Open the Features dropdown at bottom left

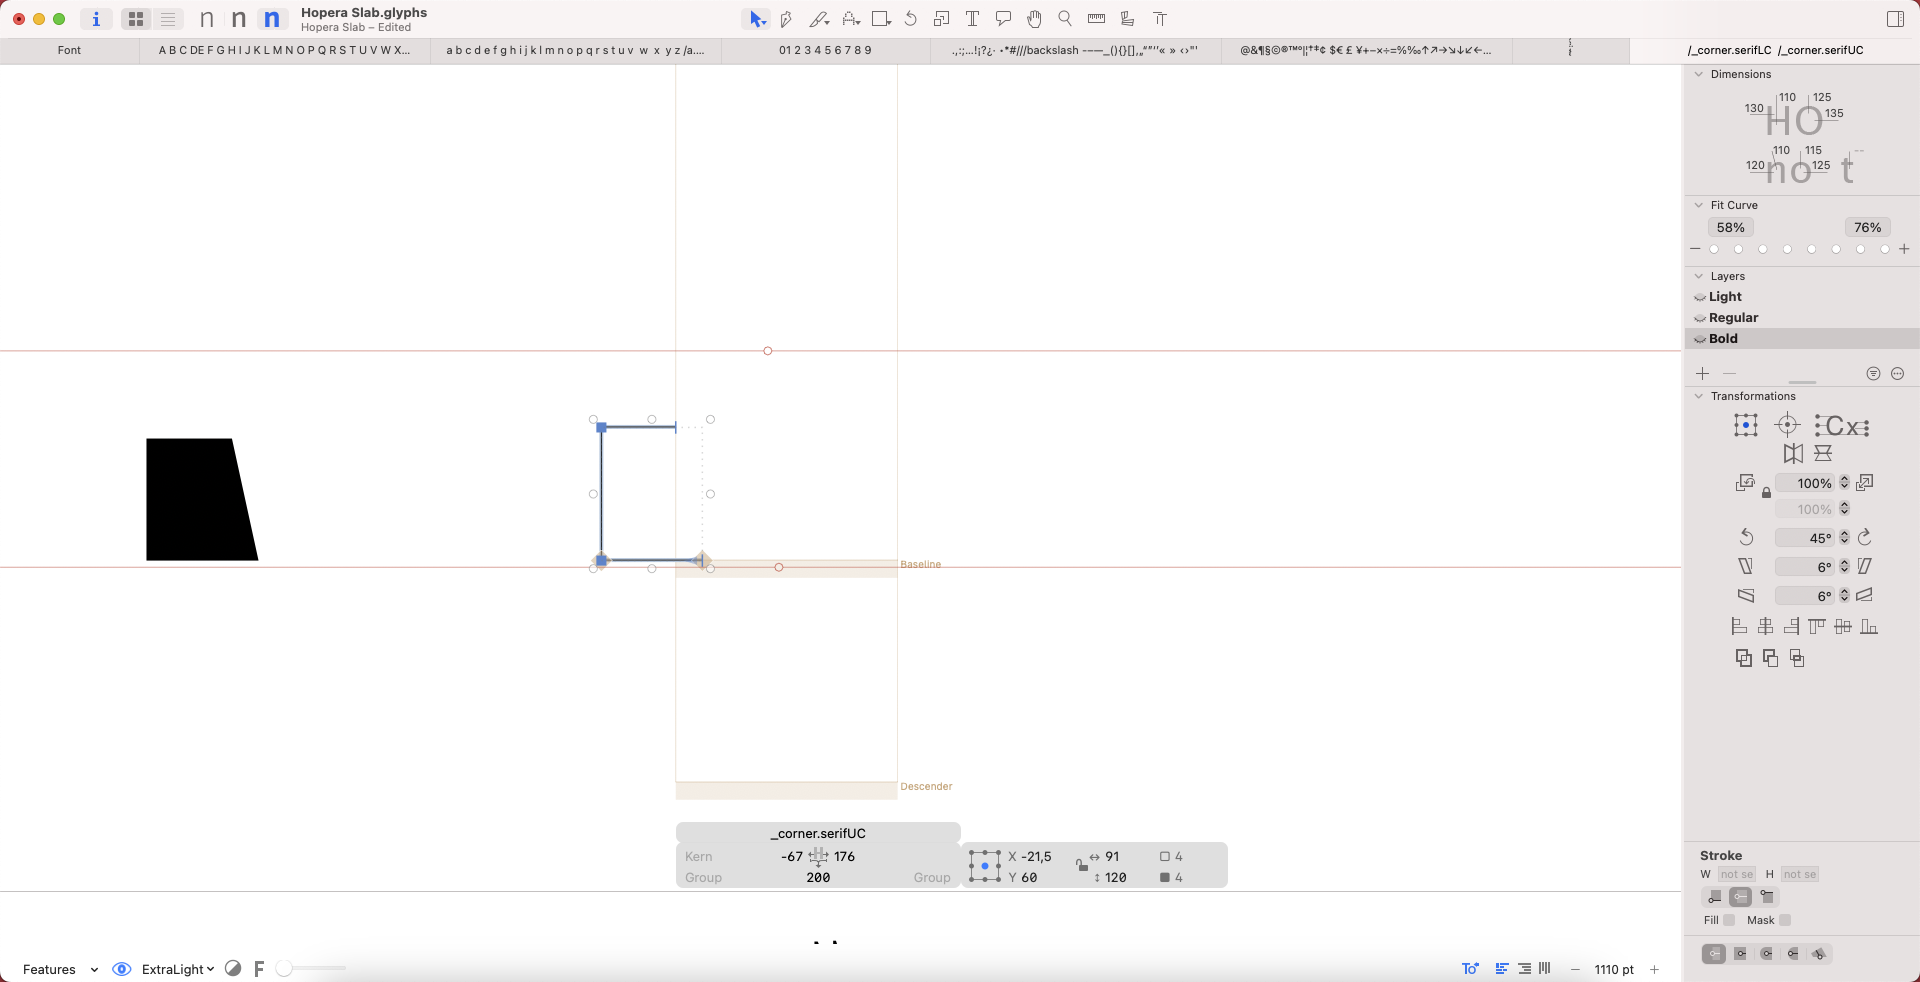60,969
